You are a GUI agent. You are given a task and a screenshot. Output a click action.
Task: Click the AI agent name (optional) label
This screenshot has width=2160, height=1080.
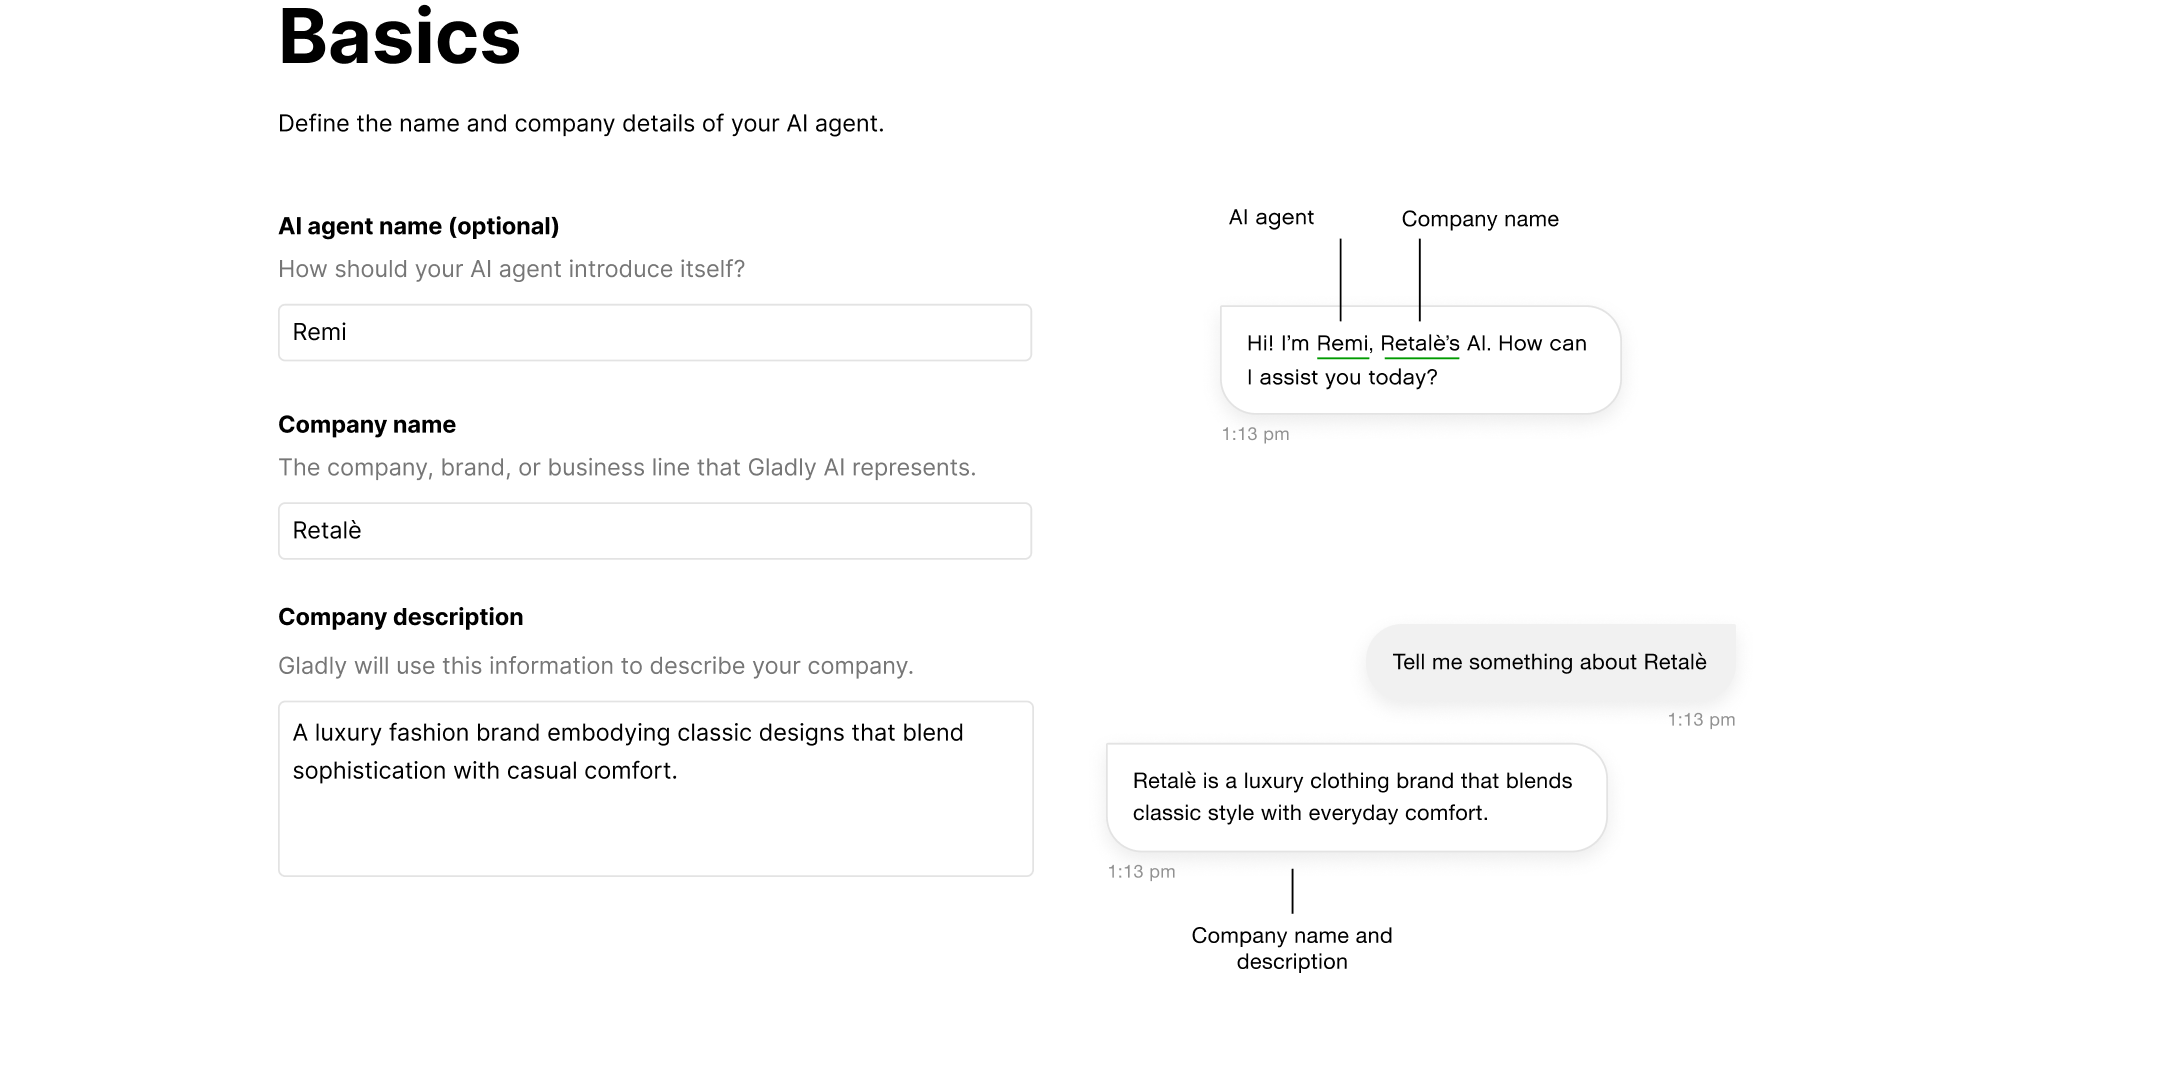coord(418,226)
